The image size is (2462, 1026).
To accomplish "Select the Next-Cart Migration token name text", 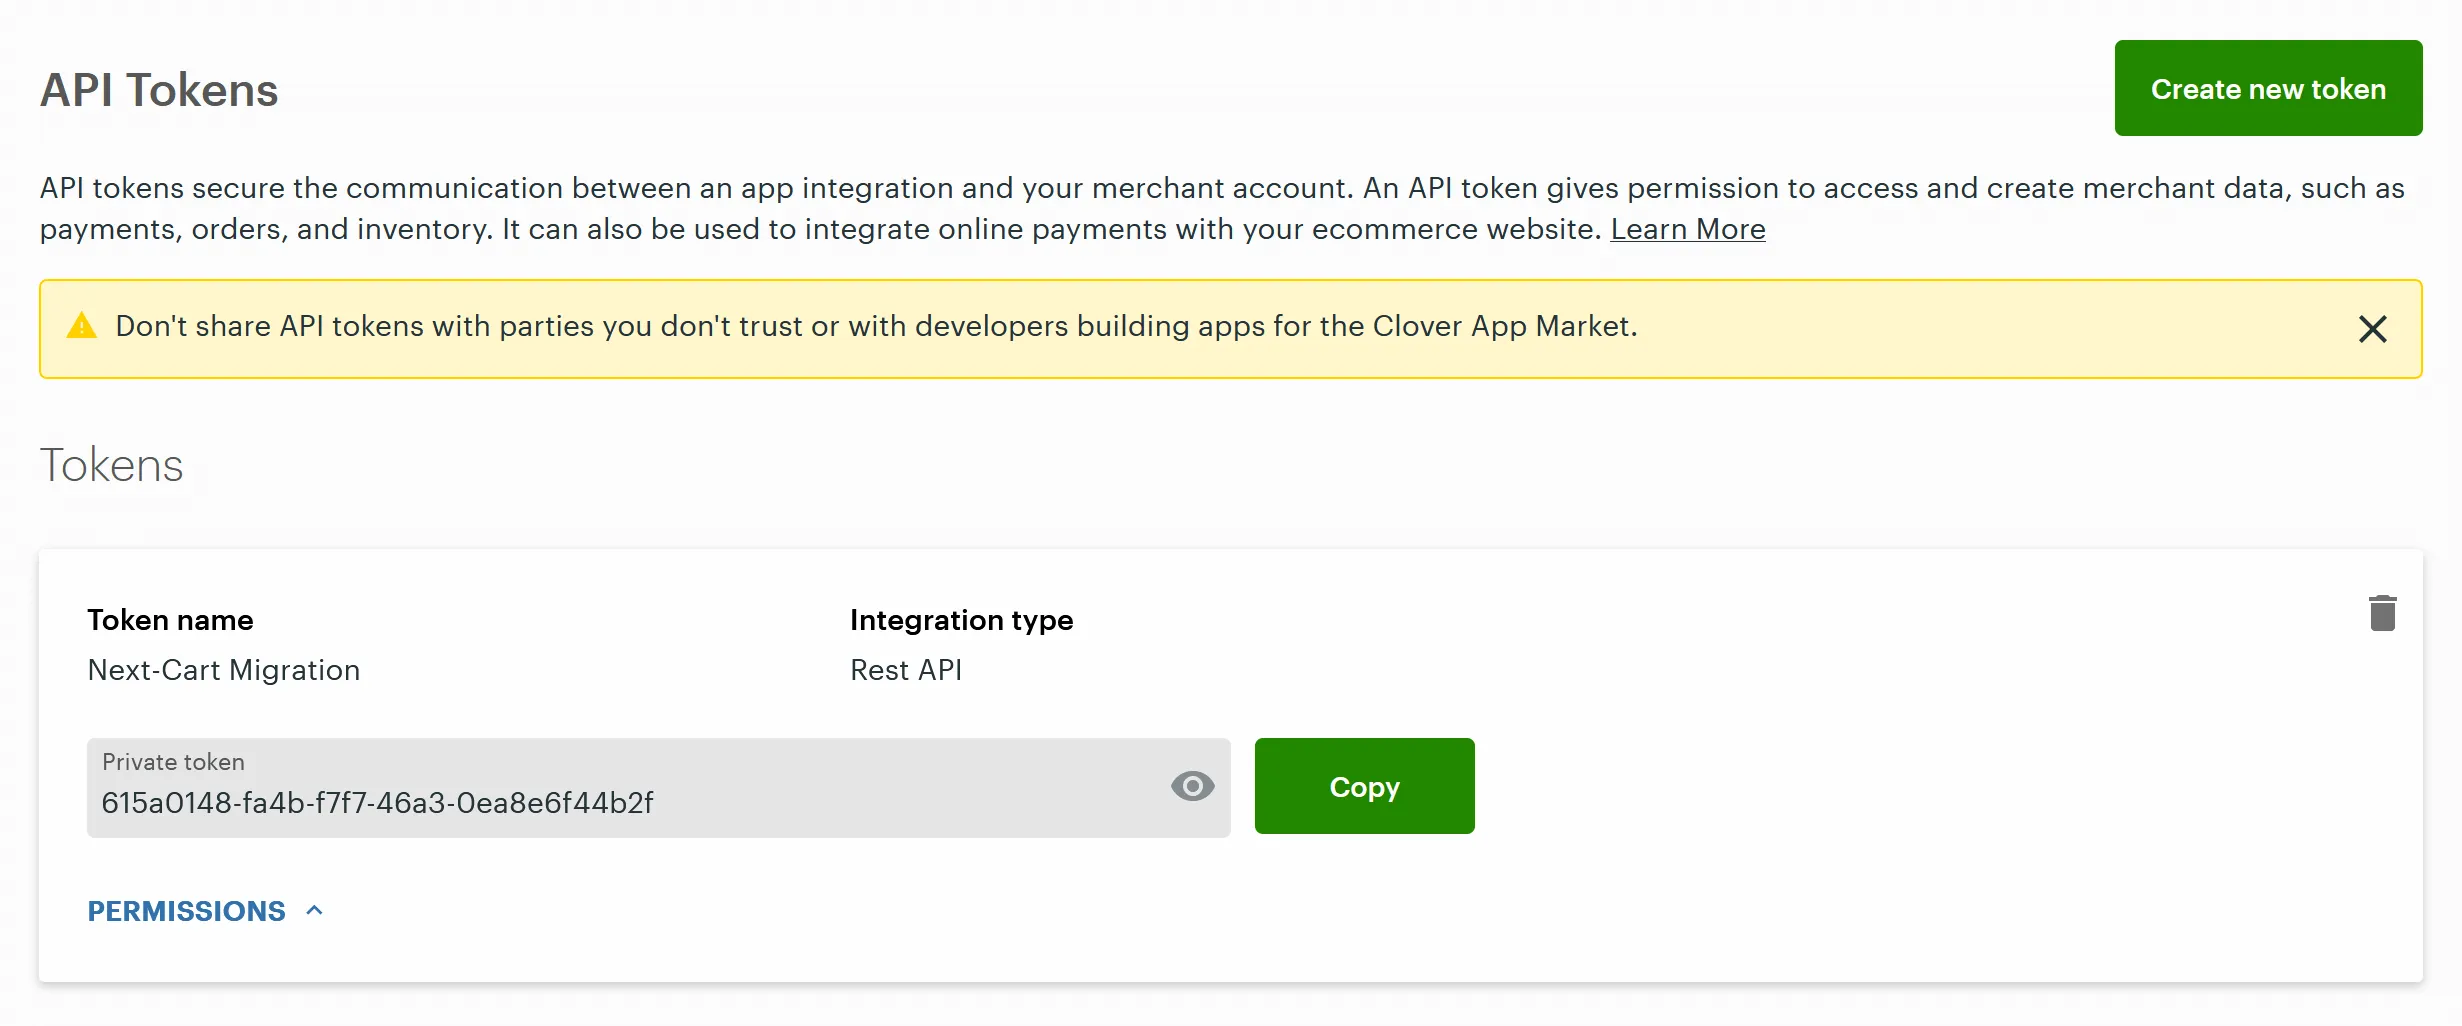I will (x=224, y=670).
